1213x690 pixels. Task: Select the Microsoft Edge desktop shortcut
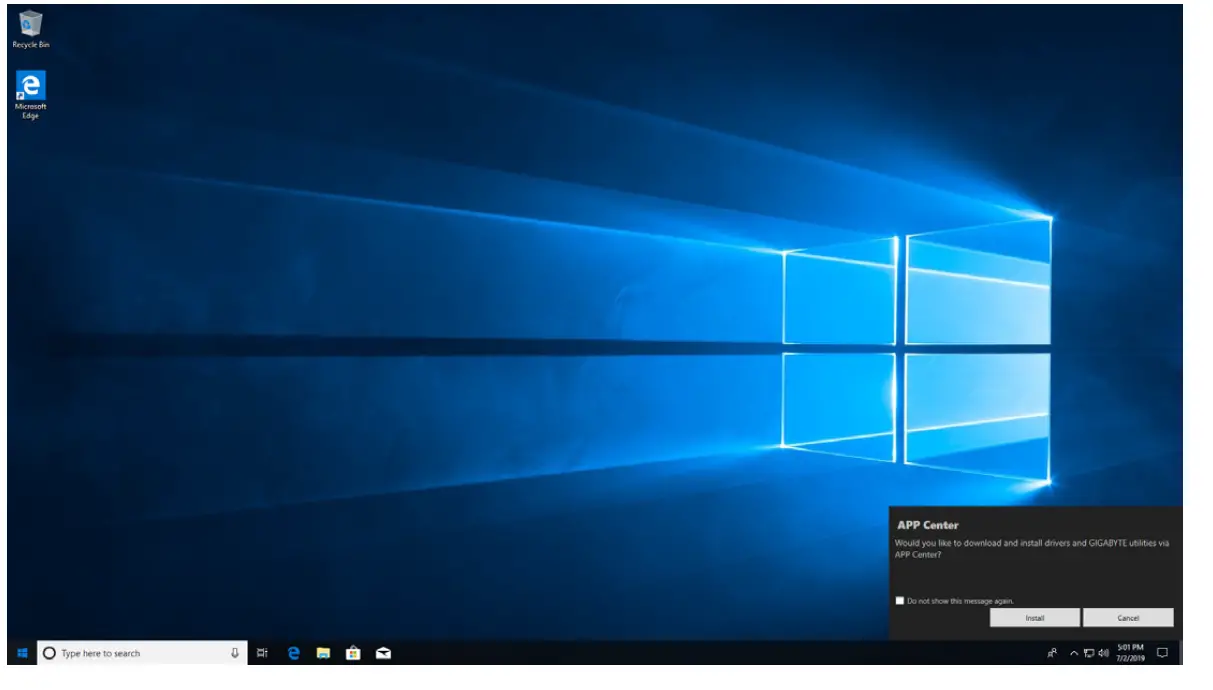pyautogui.click(x=31, y=95)
